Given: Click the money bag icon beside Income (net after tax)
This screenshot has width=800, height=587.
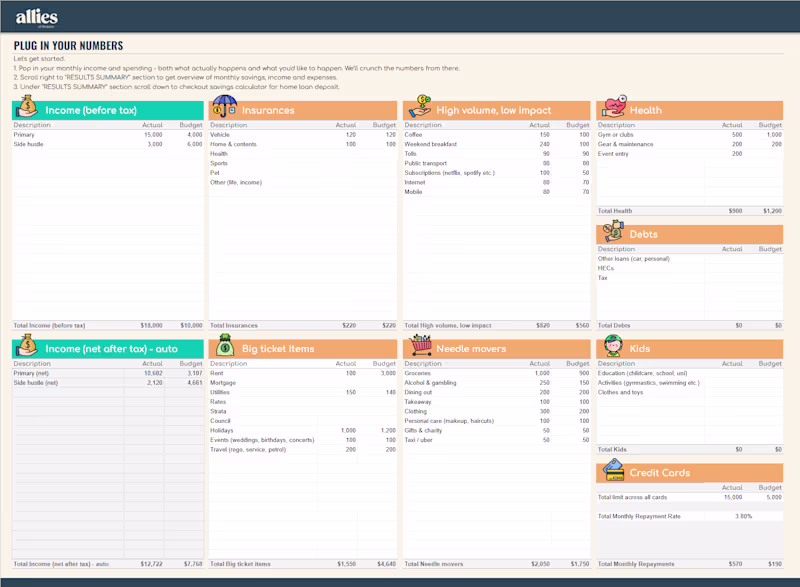Looking at the screenshot, I should [27, 345].
